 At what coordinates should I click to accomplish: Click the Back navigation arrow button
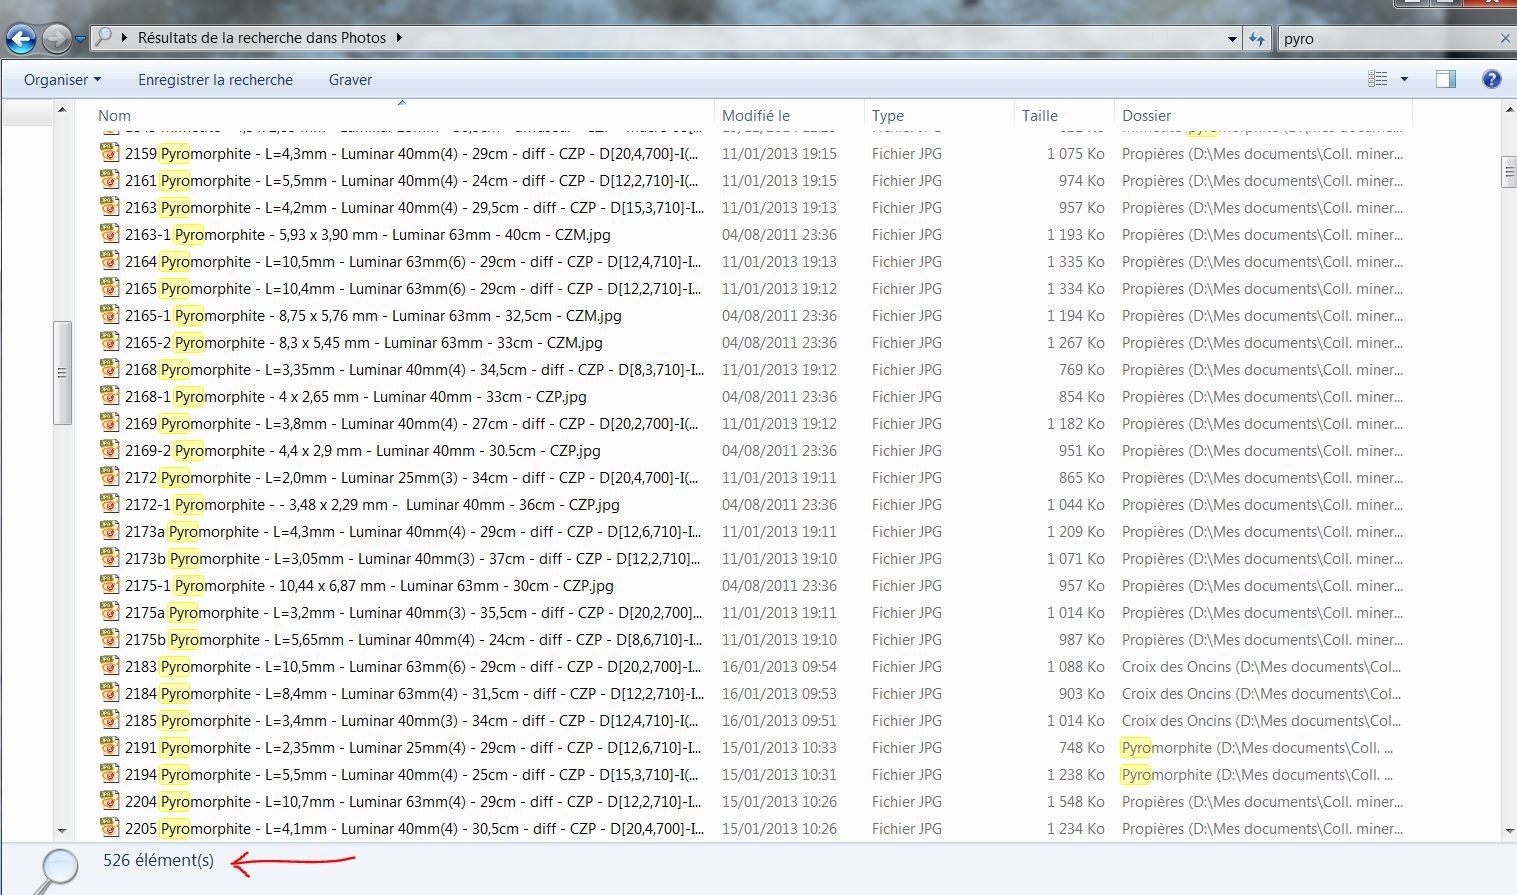21,39
